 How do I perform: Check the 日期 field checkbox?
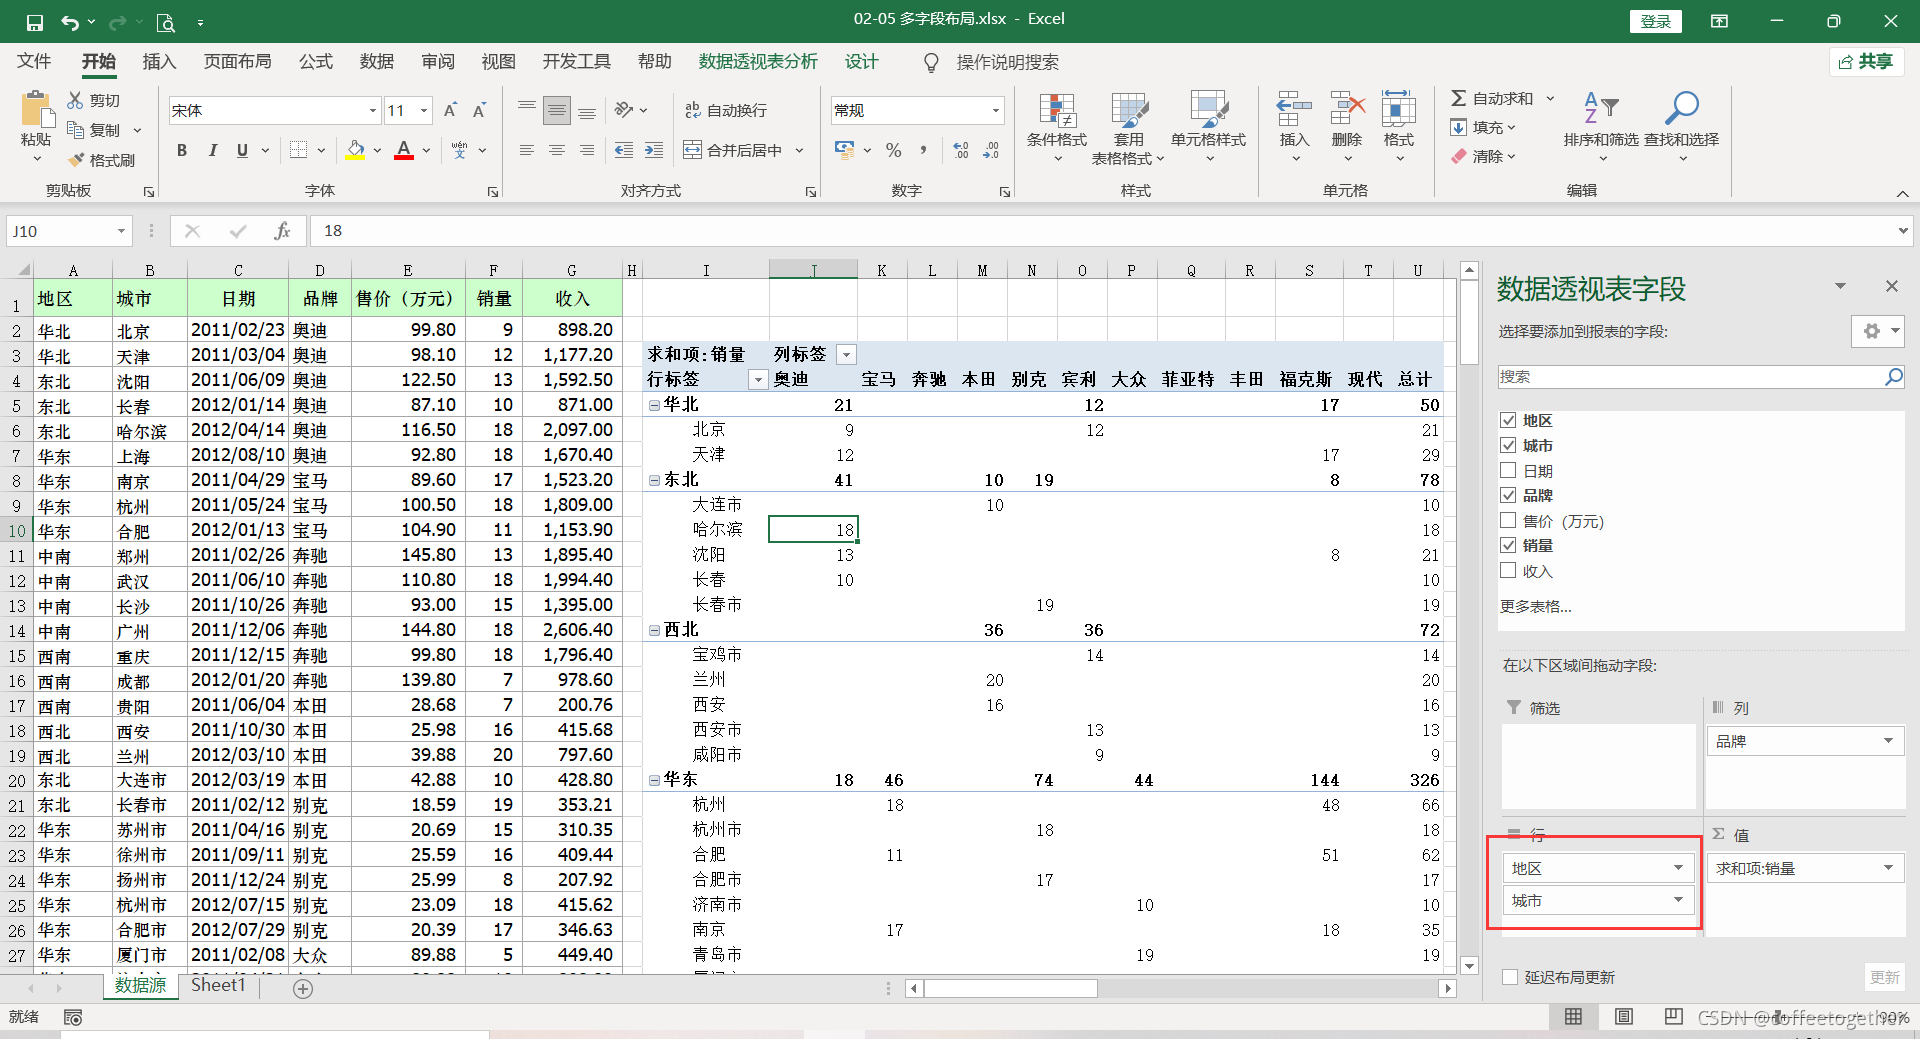click(1508, 470)
